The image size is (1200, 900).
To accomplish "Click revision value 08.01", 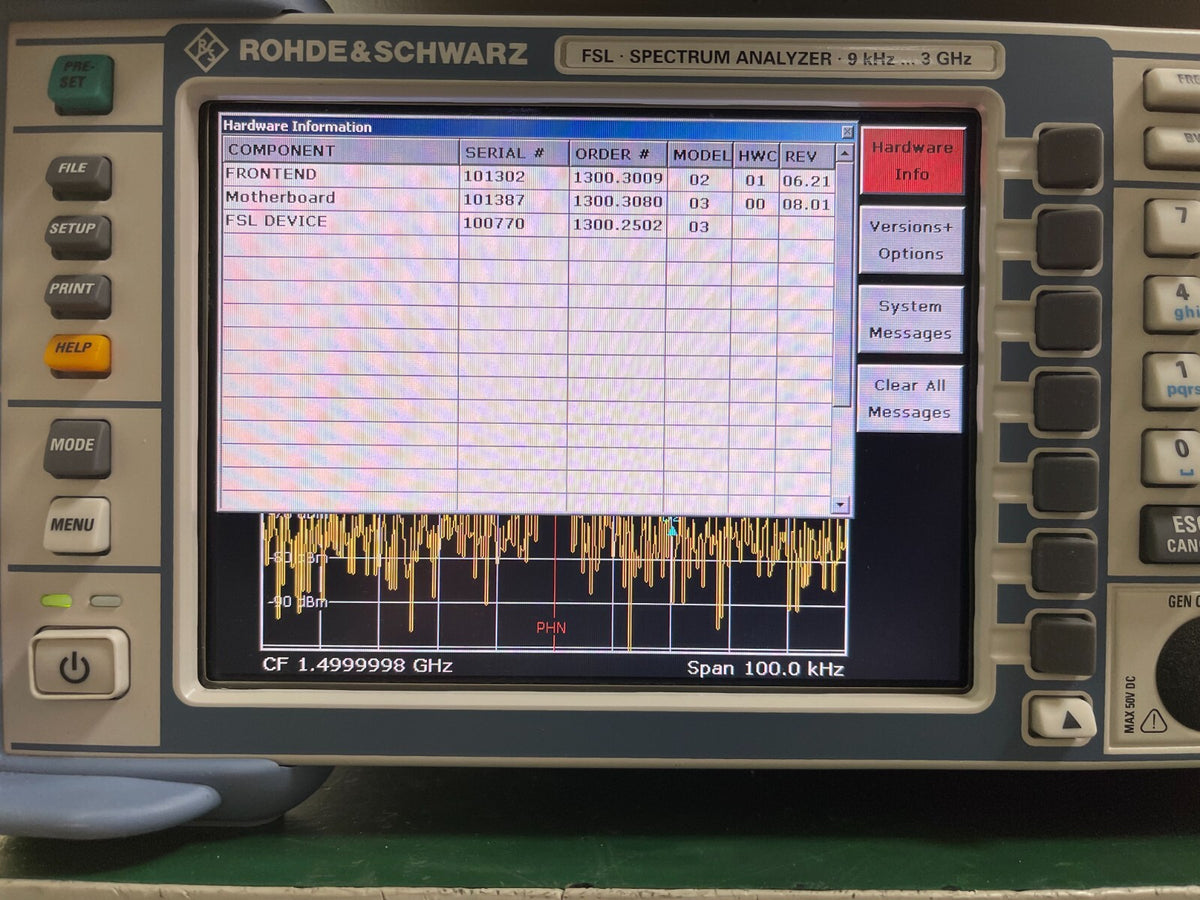I will pos(806,204).
